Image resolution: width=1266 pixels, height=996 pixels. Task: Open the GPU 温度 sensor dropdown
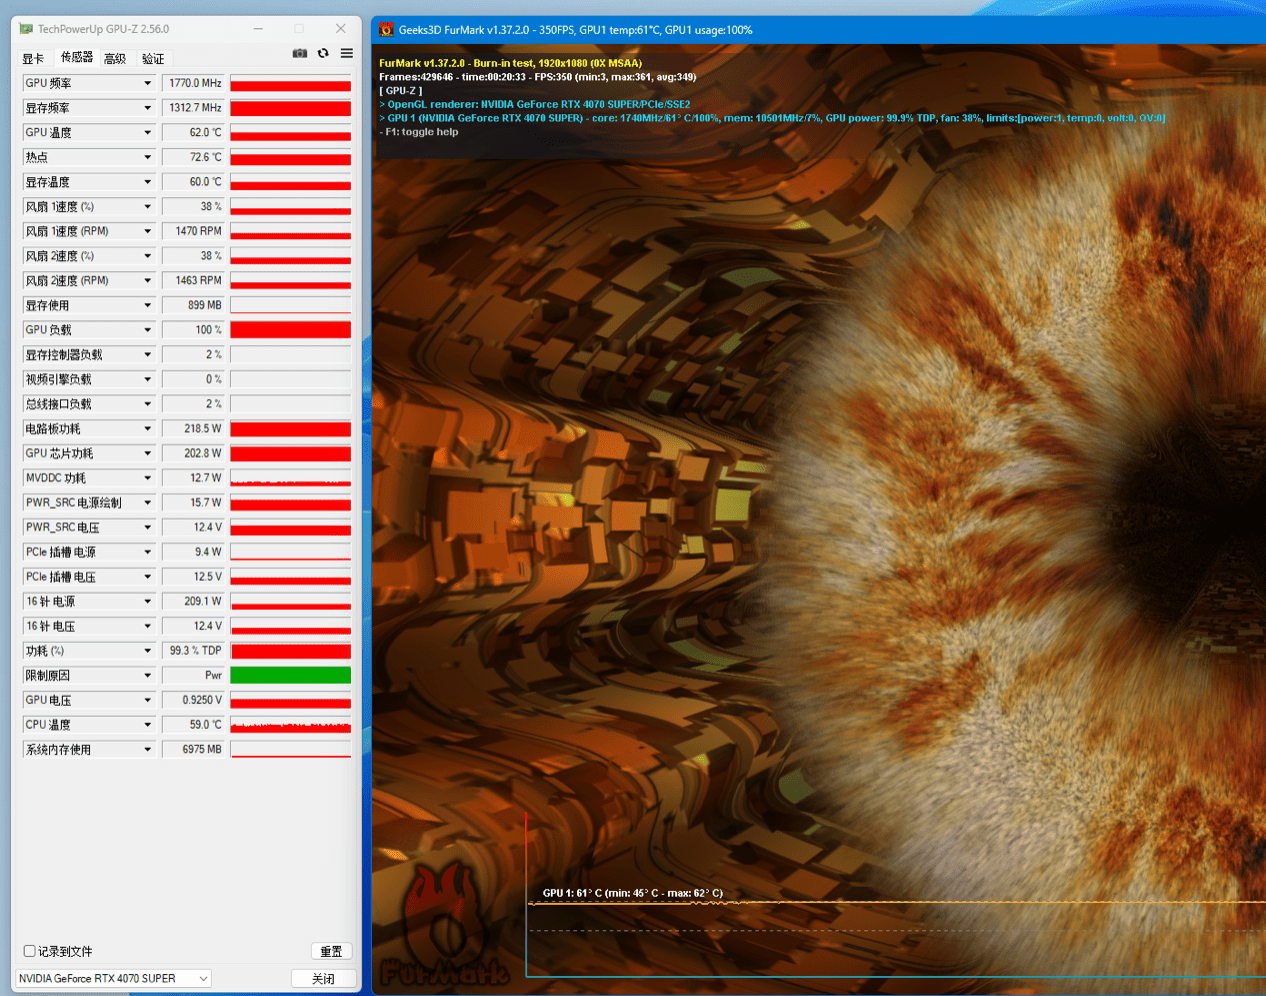click(147, 133)
